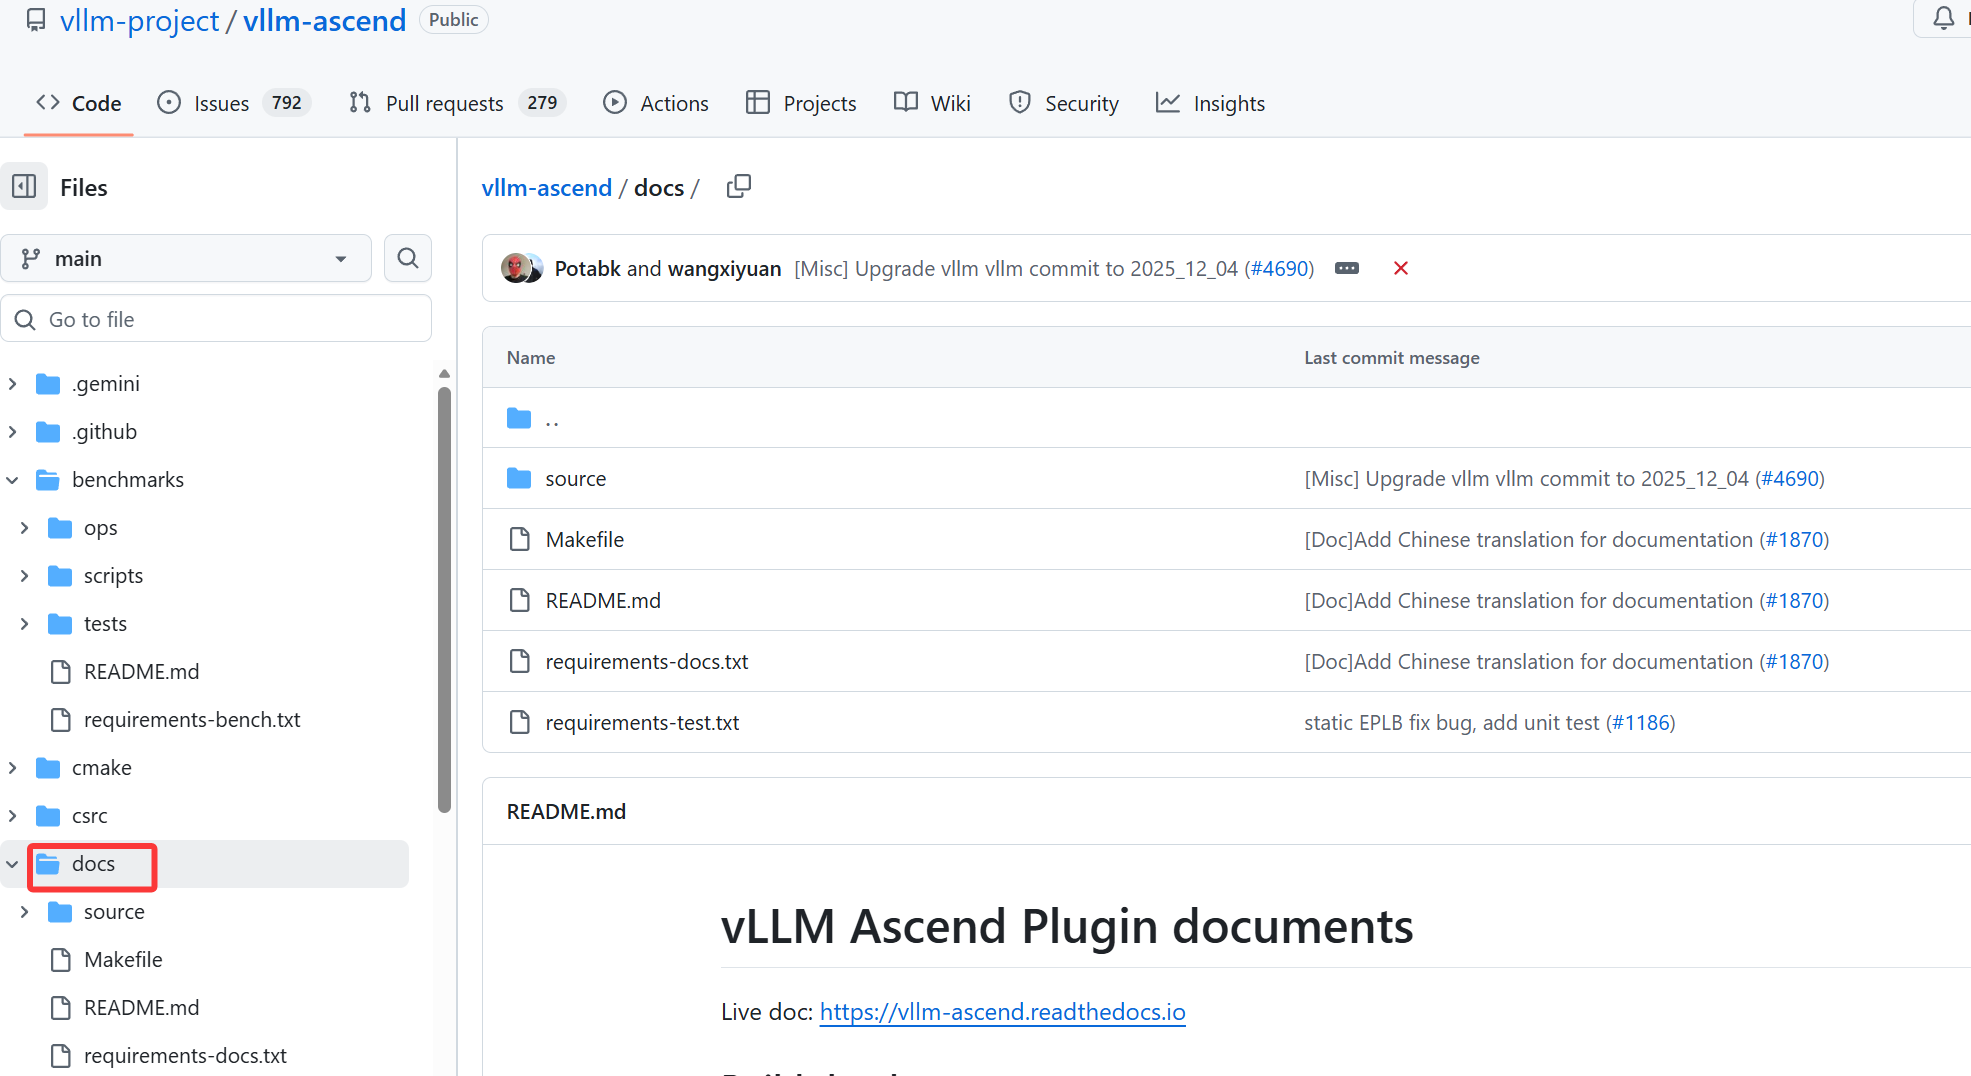
Task: Select the docs folder in tree
Action: pos(93,864)
